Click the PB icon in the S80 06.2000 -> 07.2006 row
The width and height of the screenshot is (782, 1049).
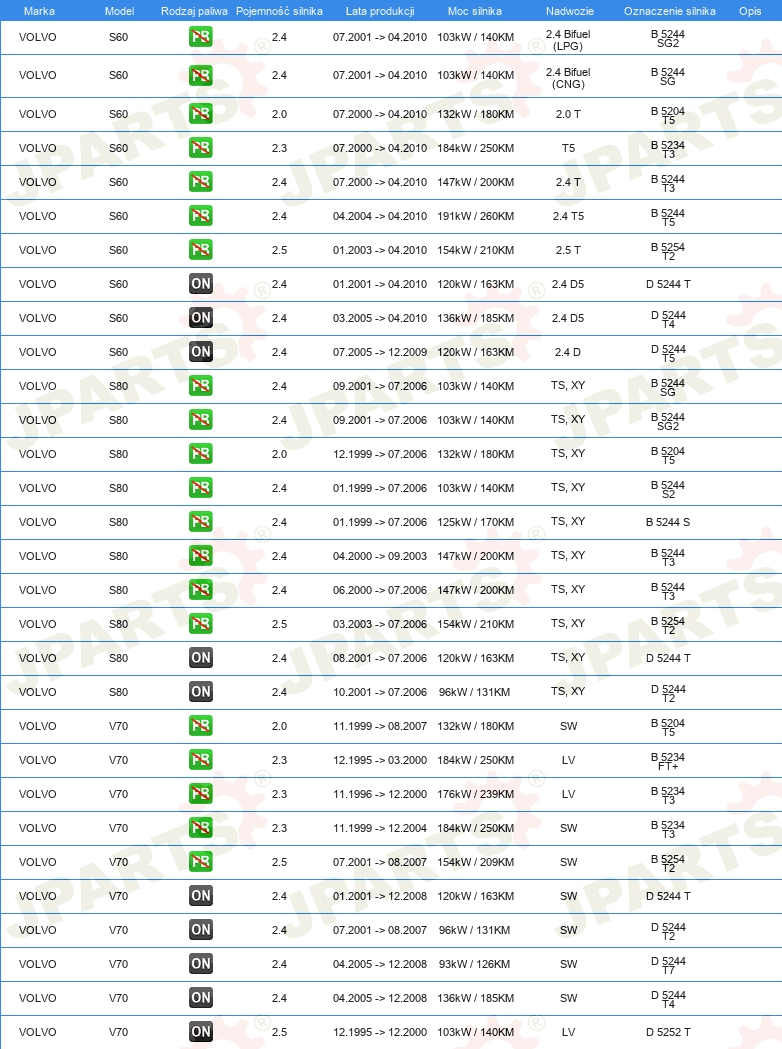coord(201,590)
